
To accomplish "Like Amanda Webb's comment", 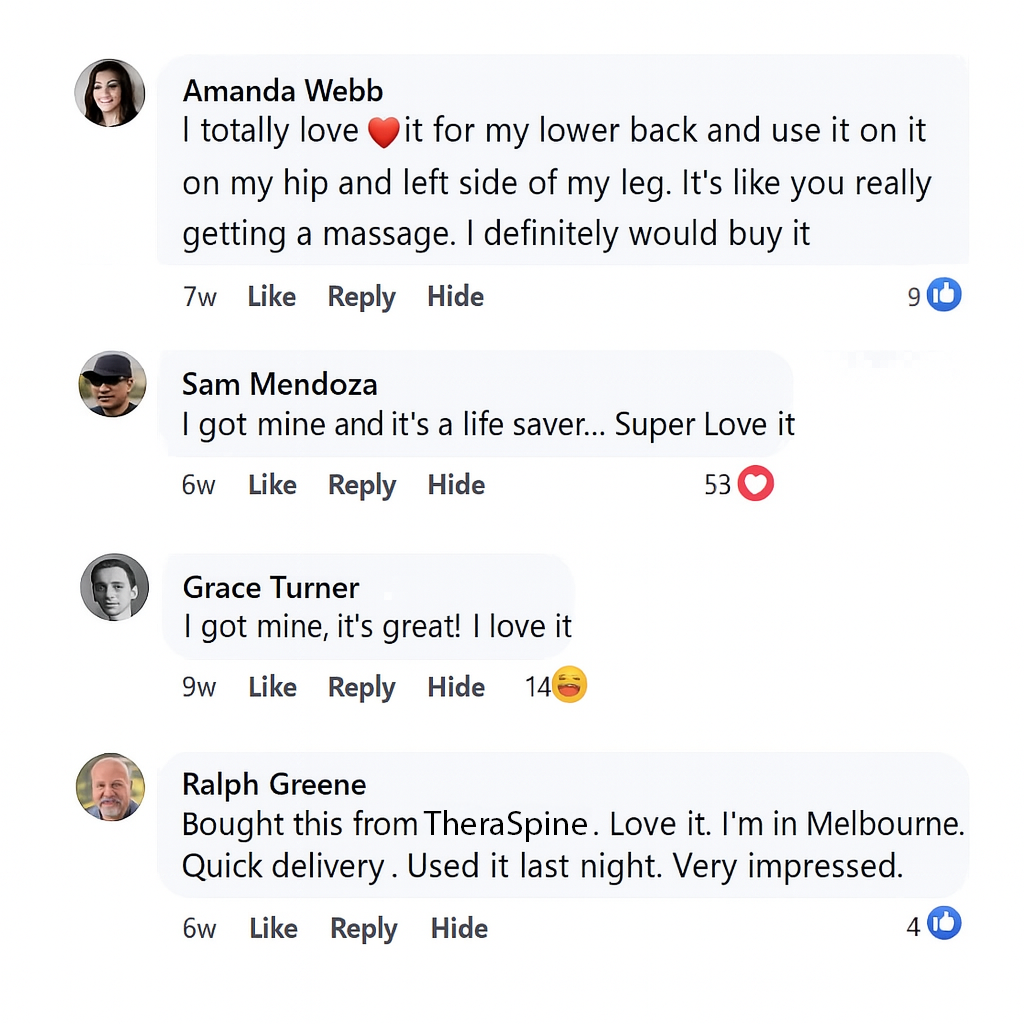I will coord(272,297).
